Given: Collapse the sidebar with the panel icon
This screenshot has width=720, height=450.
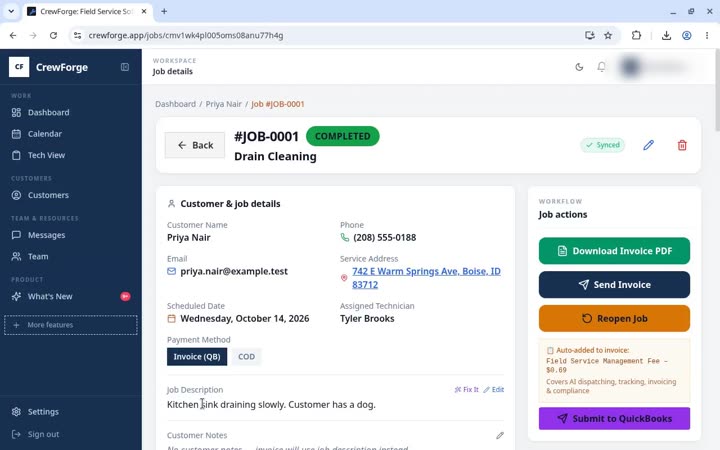Looking at the screenshot, I should 125,67.
